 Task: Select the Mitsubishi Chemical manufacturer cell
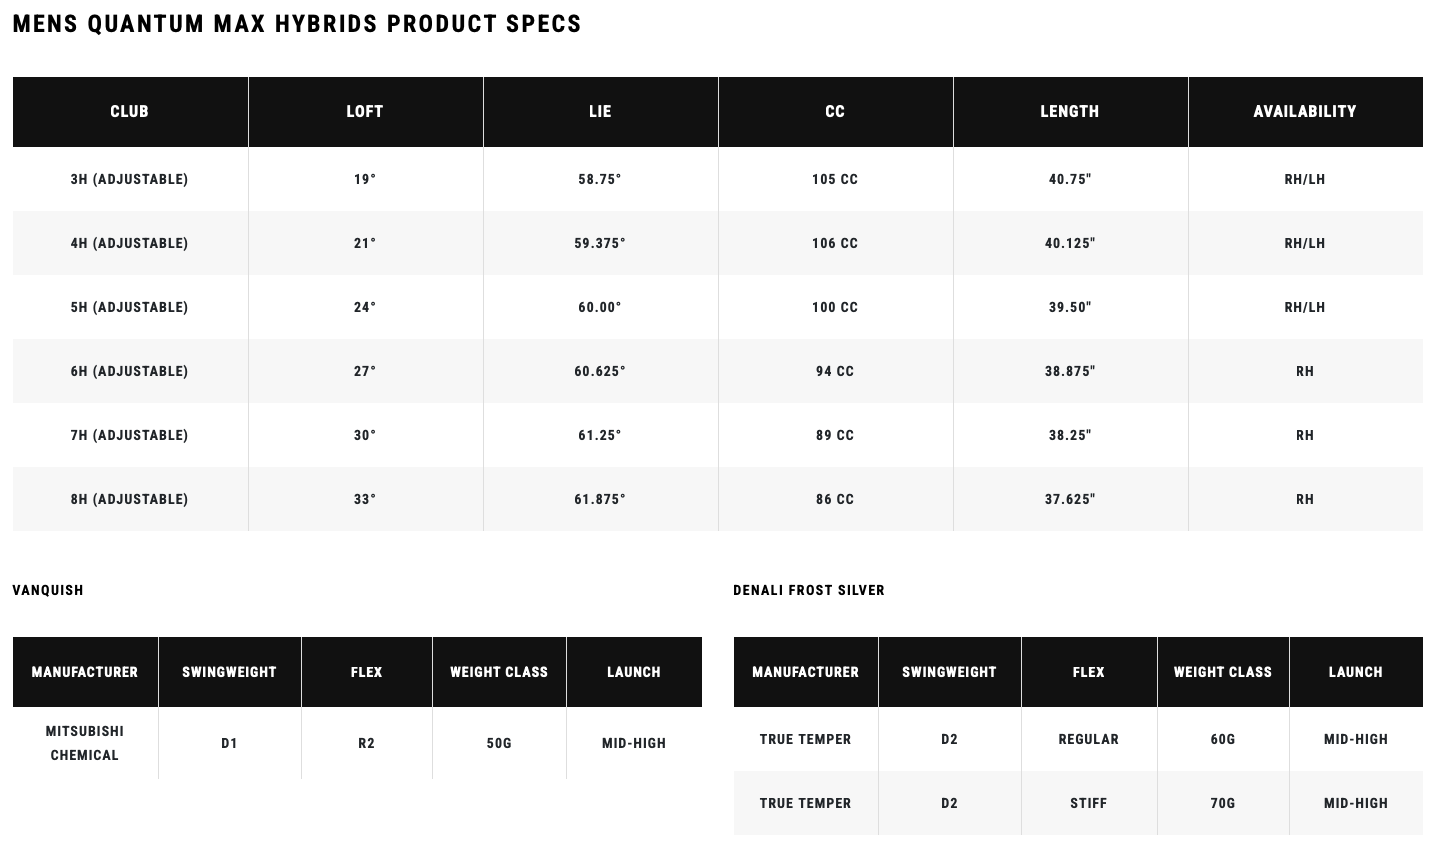coord(85,743)
